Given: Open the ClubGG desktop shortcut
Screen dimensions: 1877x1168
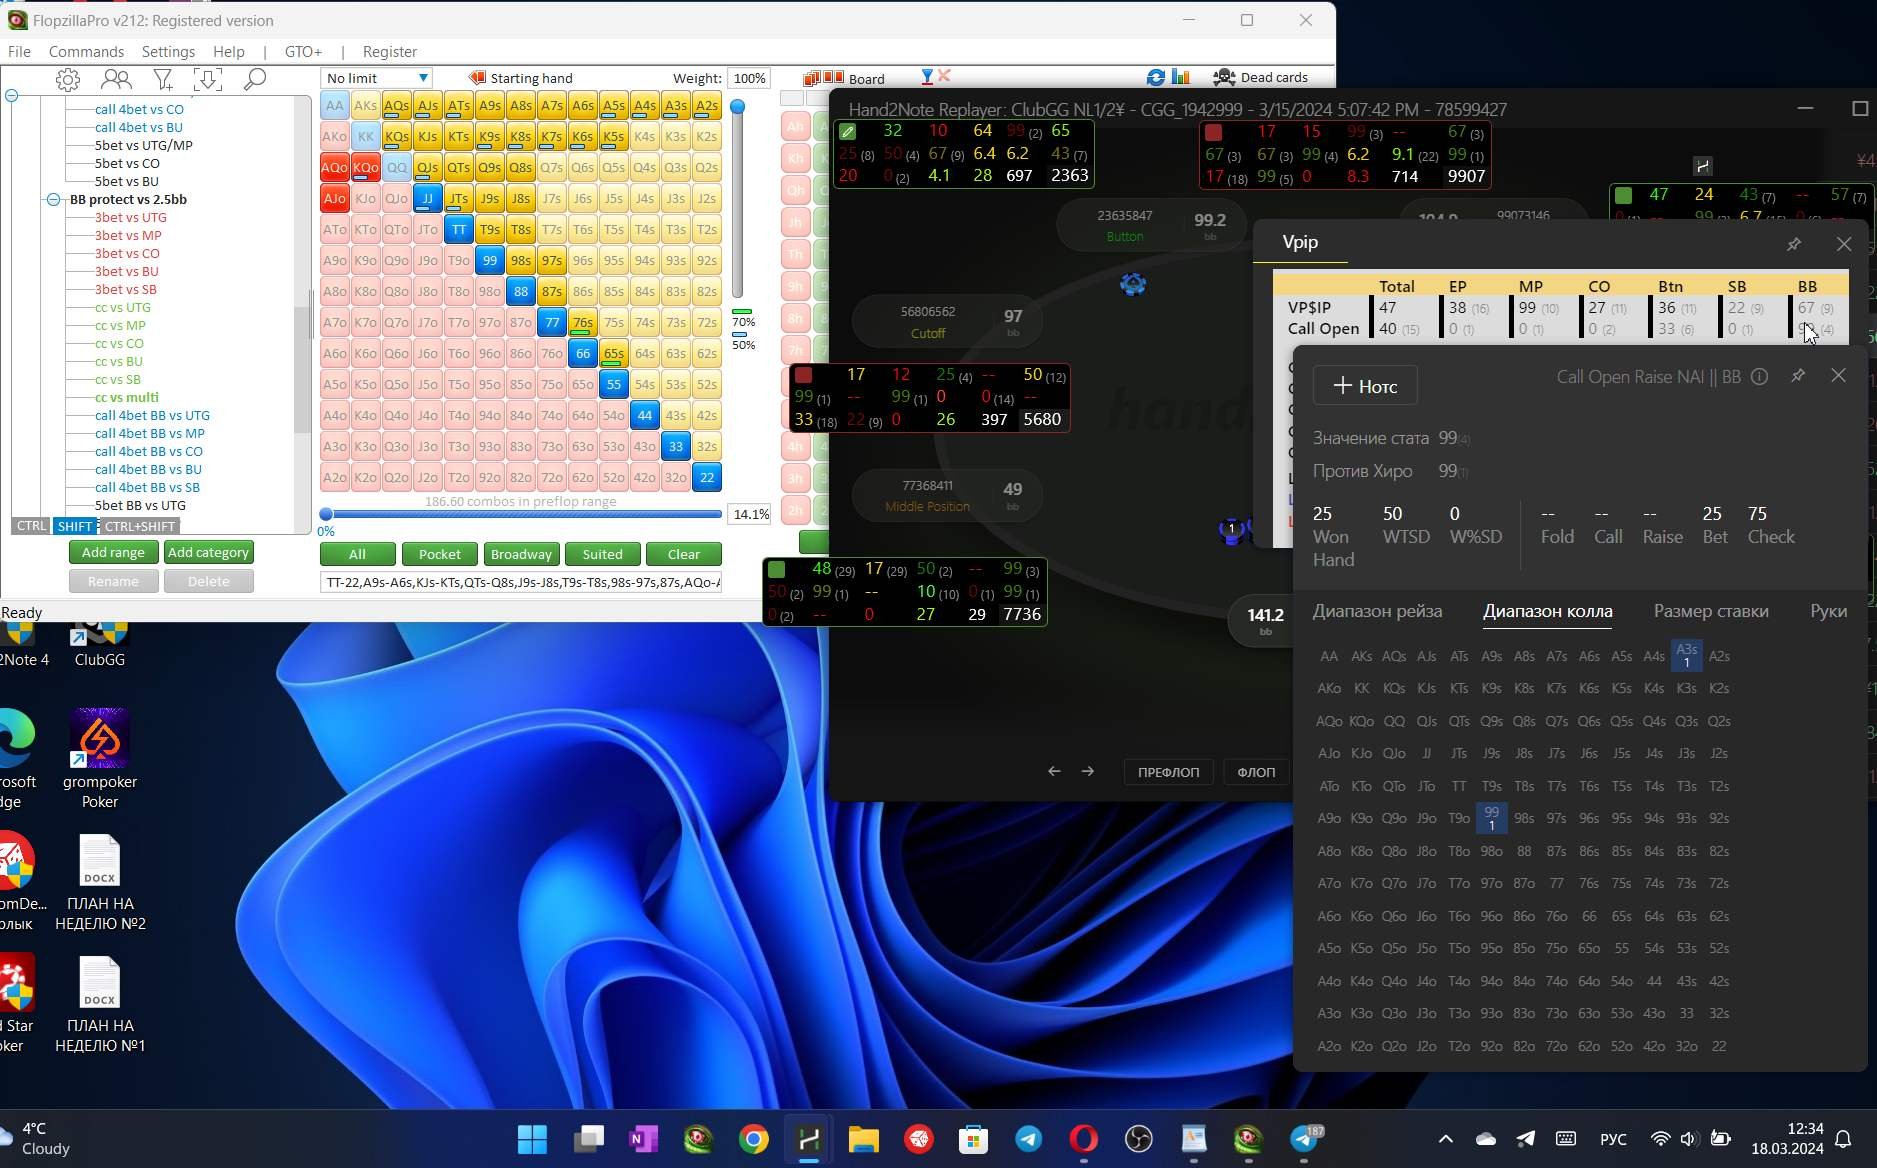Looking at the screenshot, I should click(100, 645).
